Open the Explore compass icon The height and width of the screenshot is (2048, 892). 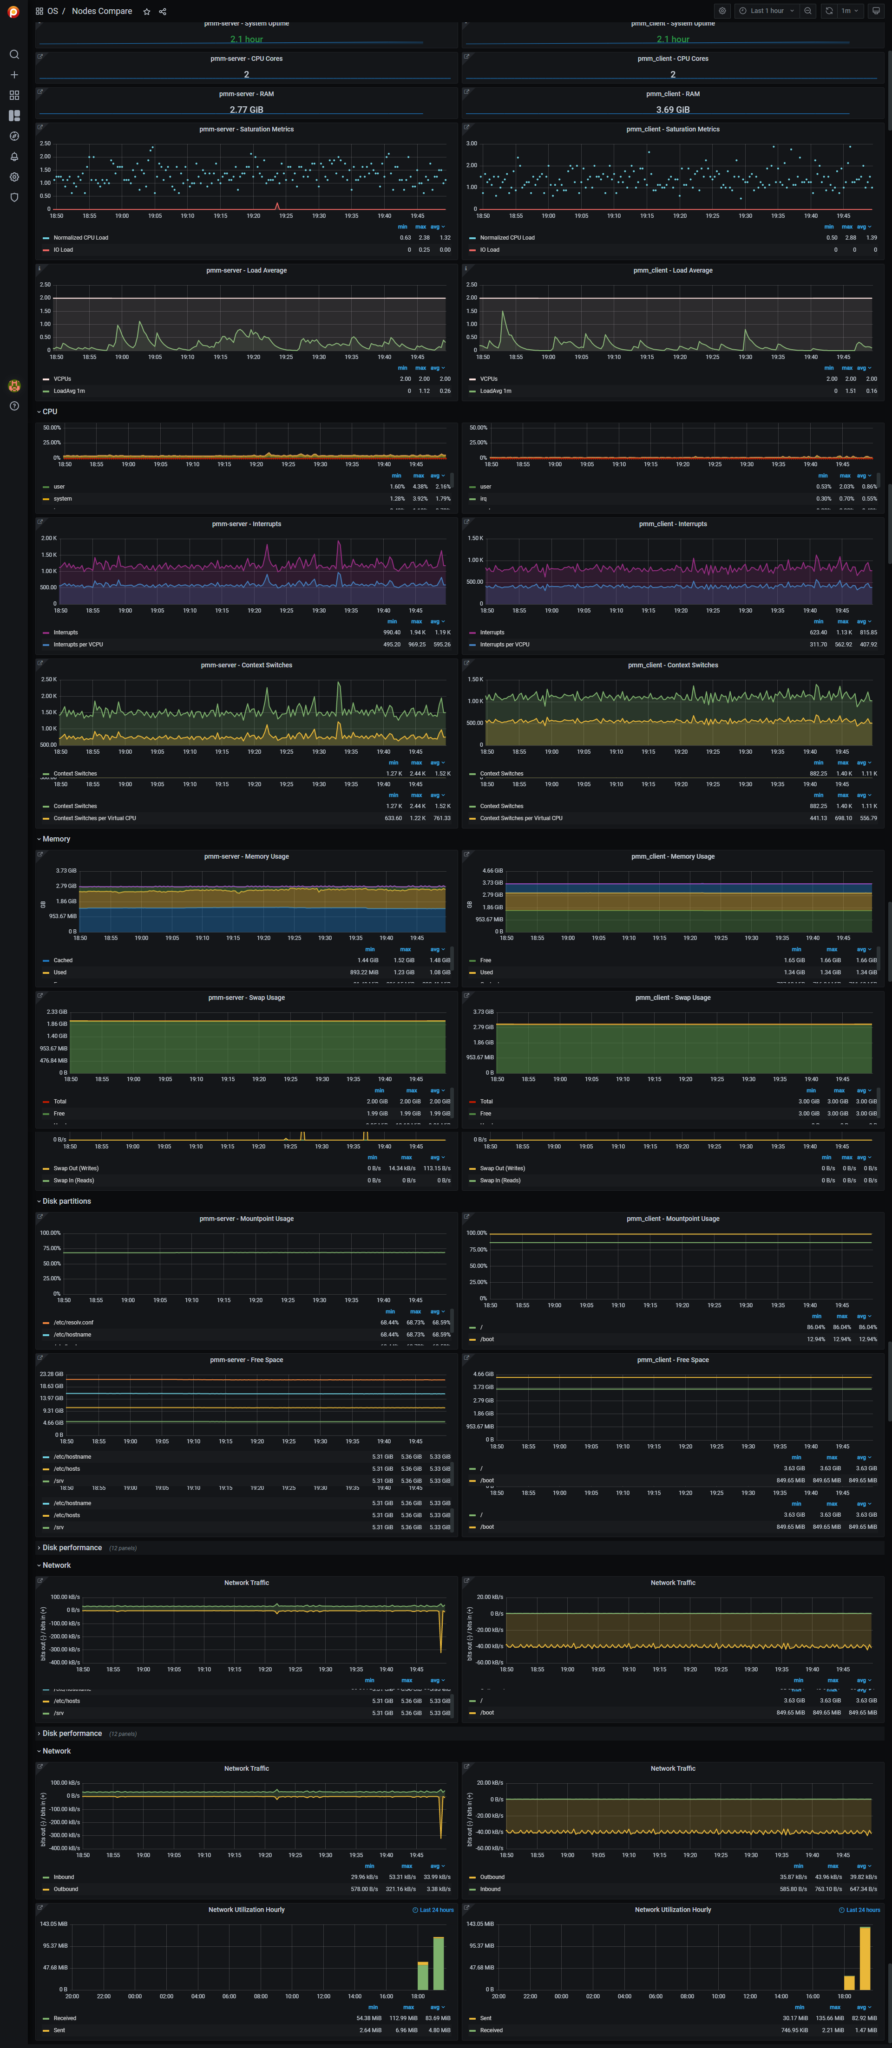[x=14, y=136]
